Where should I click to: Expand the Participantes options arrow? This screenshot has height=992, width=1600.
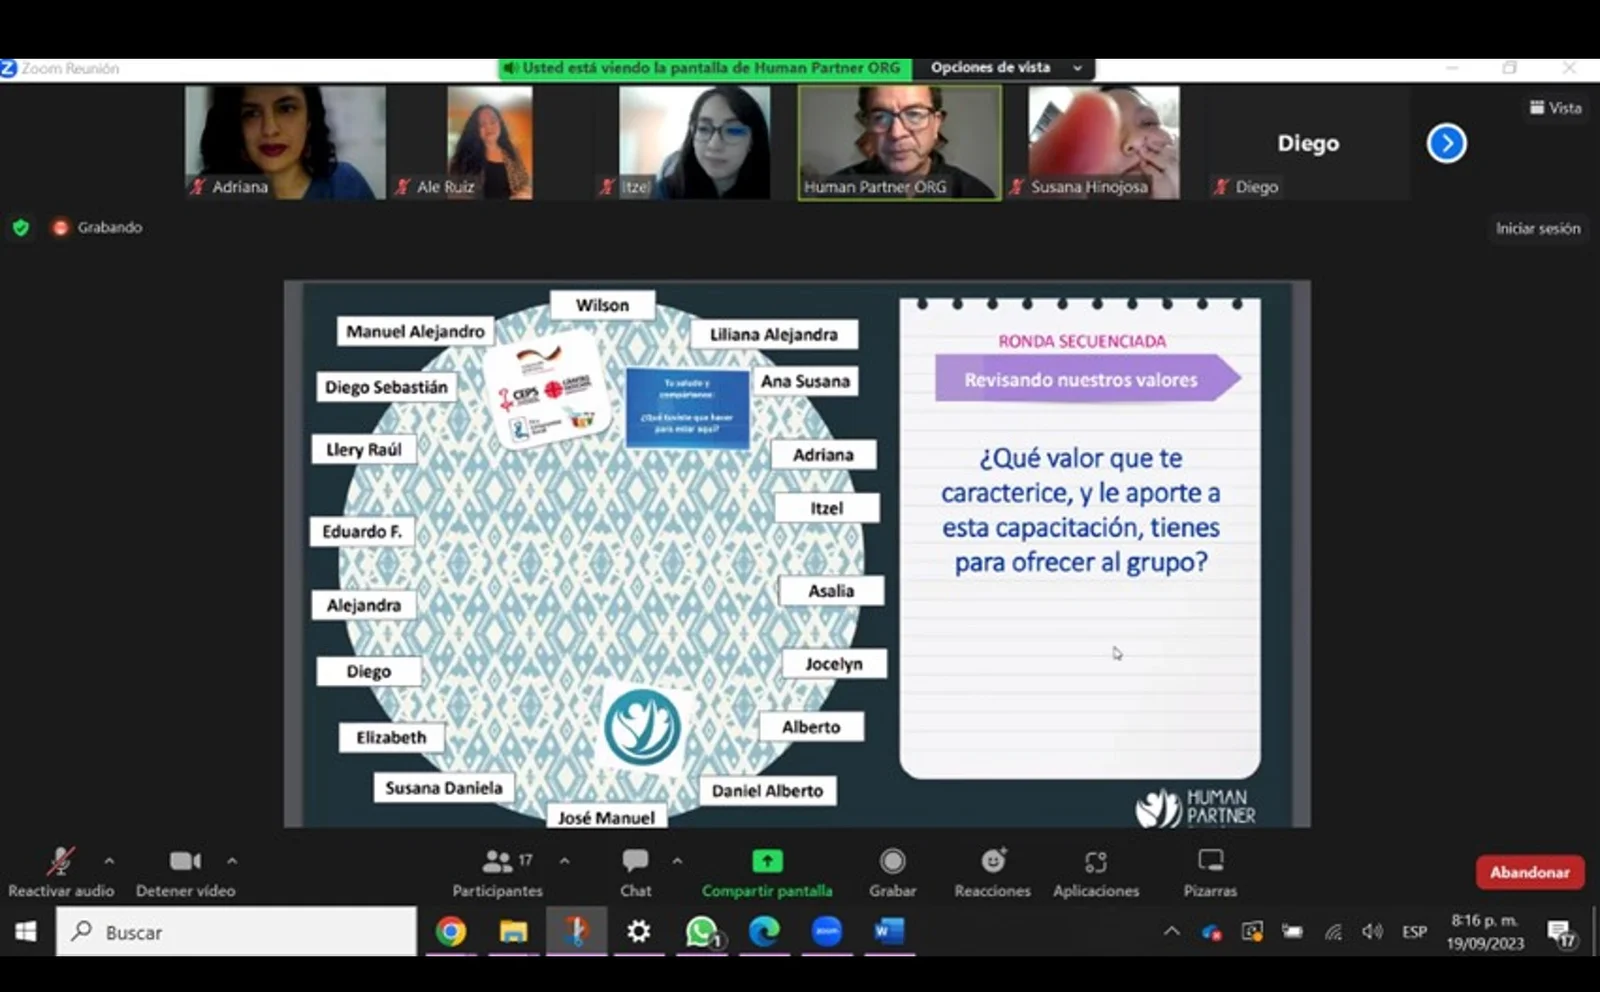click(x=564, y=861)
